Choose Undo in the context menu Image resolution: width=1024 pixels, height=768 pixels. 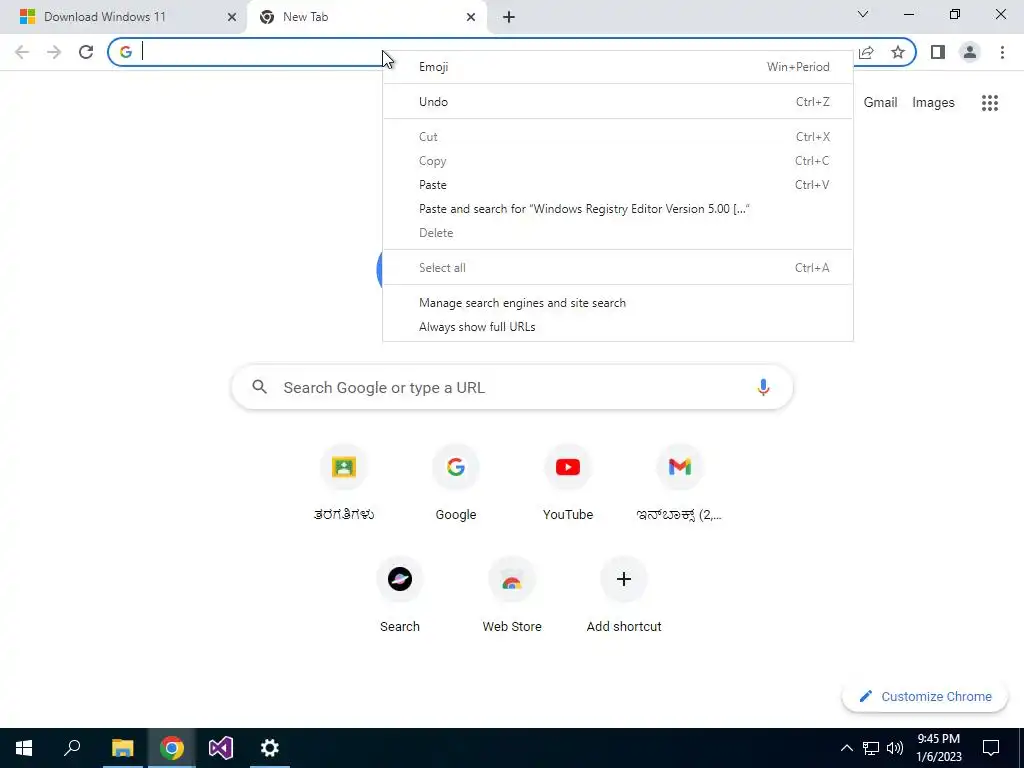[x=618, y=101]
